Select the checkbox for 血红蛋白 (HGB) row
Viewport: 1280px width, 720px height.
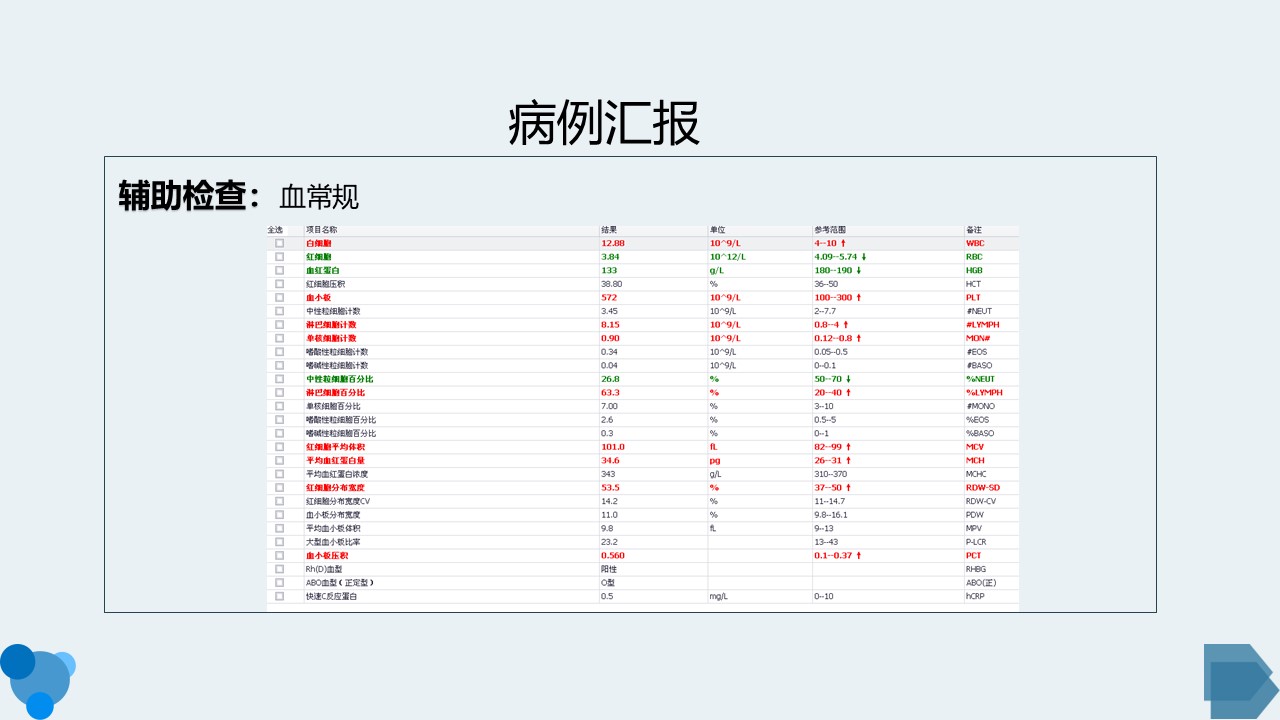(280, 270)
